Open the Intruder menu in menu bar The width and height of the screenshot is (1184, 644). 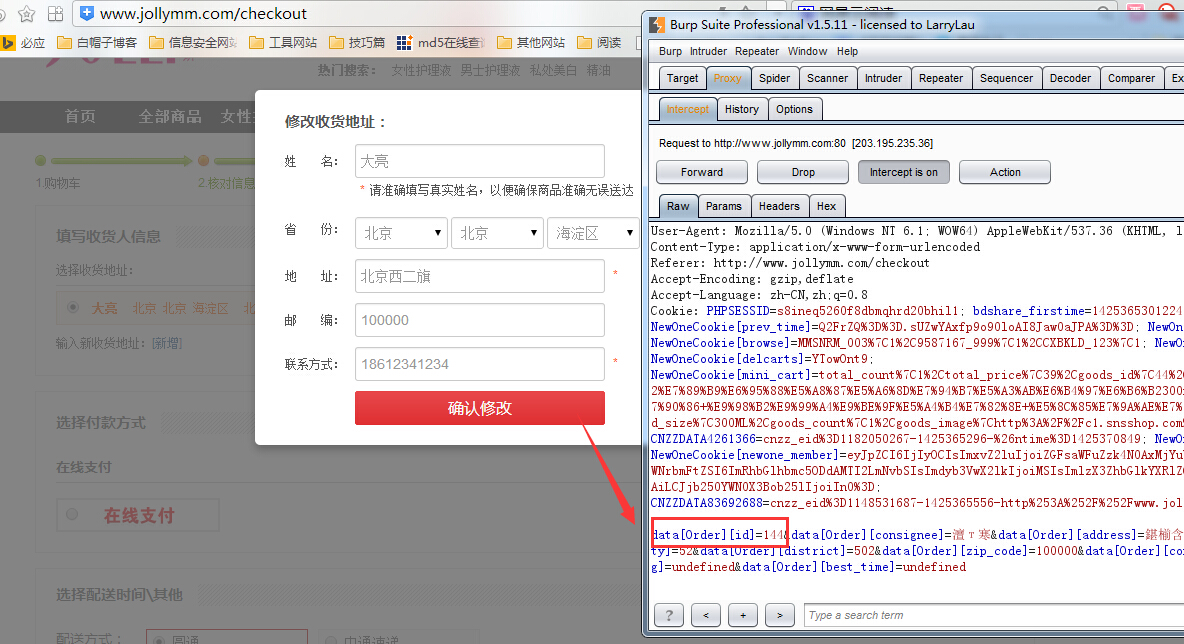708,51
